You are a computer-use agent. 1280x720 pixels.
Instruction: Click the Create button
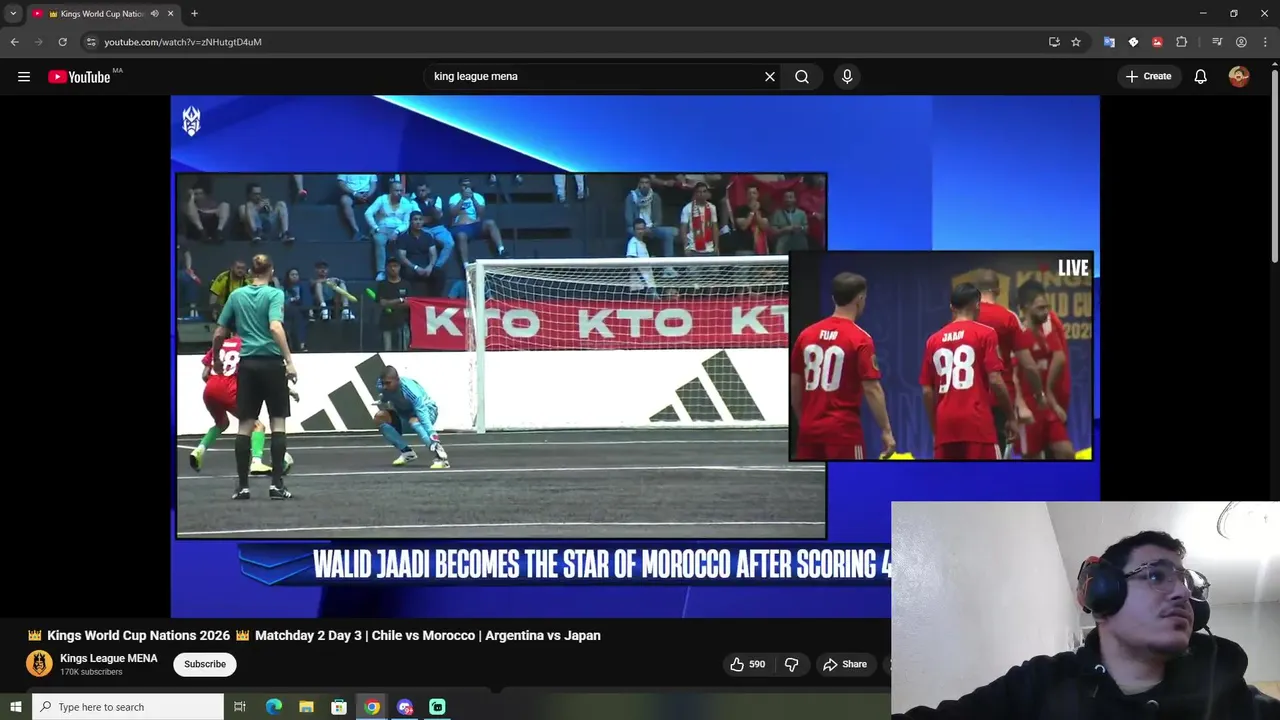[1148, 76]
